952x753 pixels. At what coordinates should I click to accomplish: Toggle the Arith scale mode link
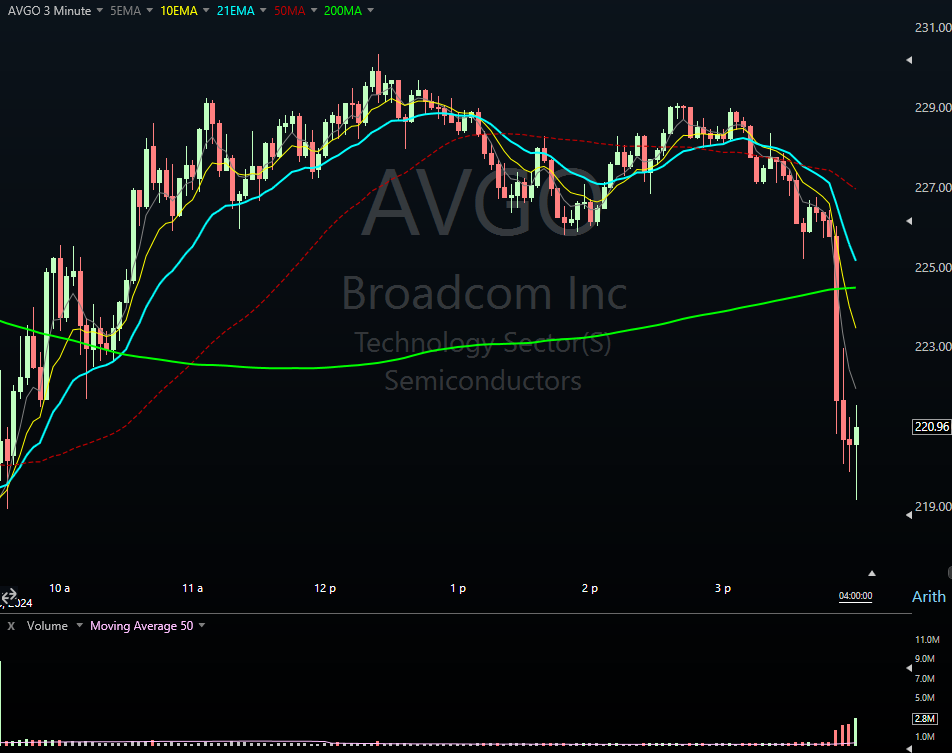pyautogui.click(x=929, y=596)
